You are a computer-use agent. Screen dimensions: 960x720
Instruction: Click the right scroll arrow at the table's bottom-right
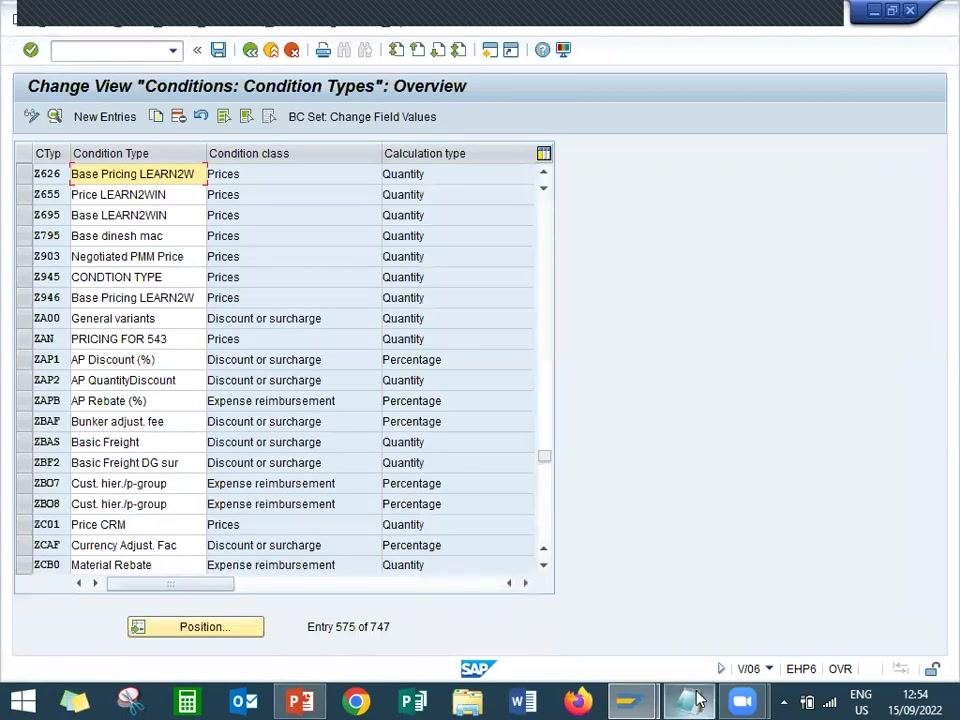[525, 583]
